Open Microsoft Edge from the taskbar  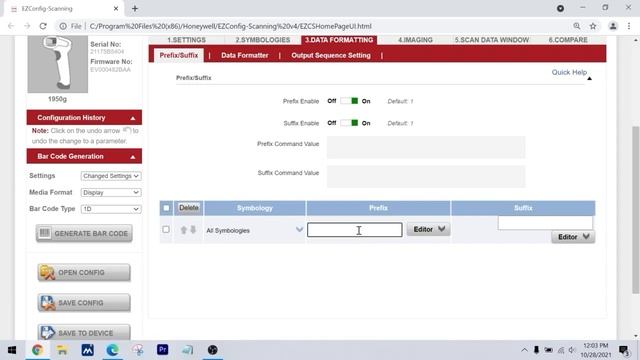click(113, 350)
